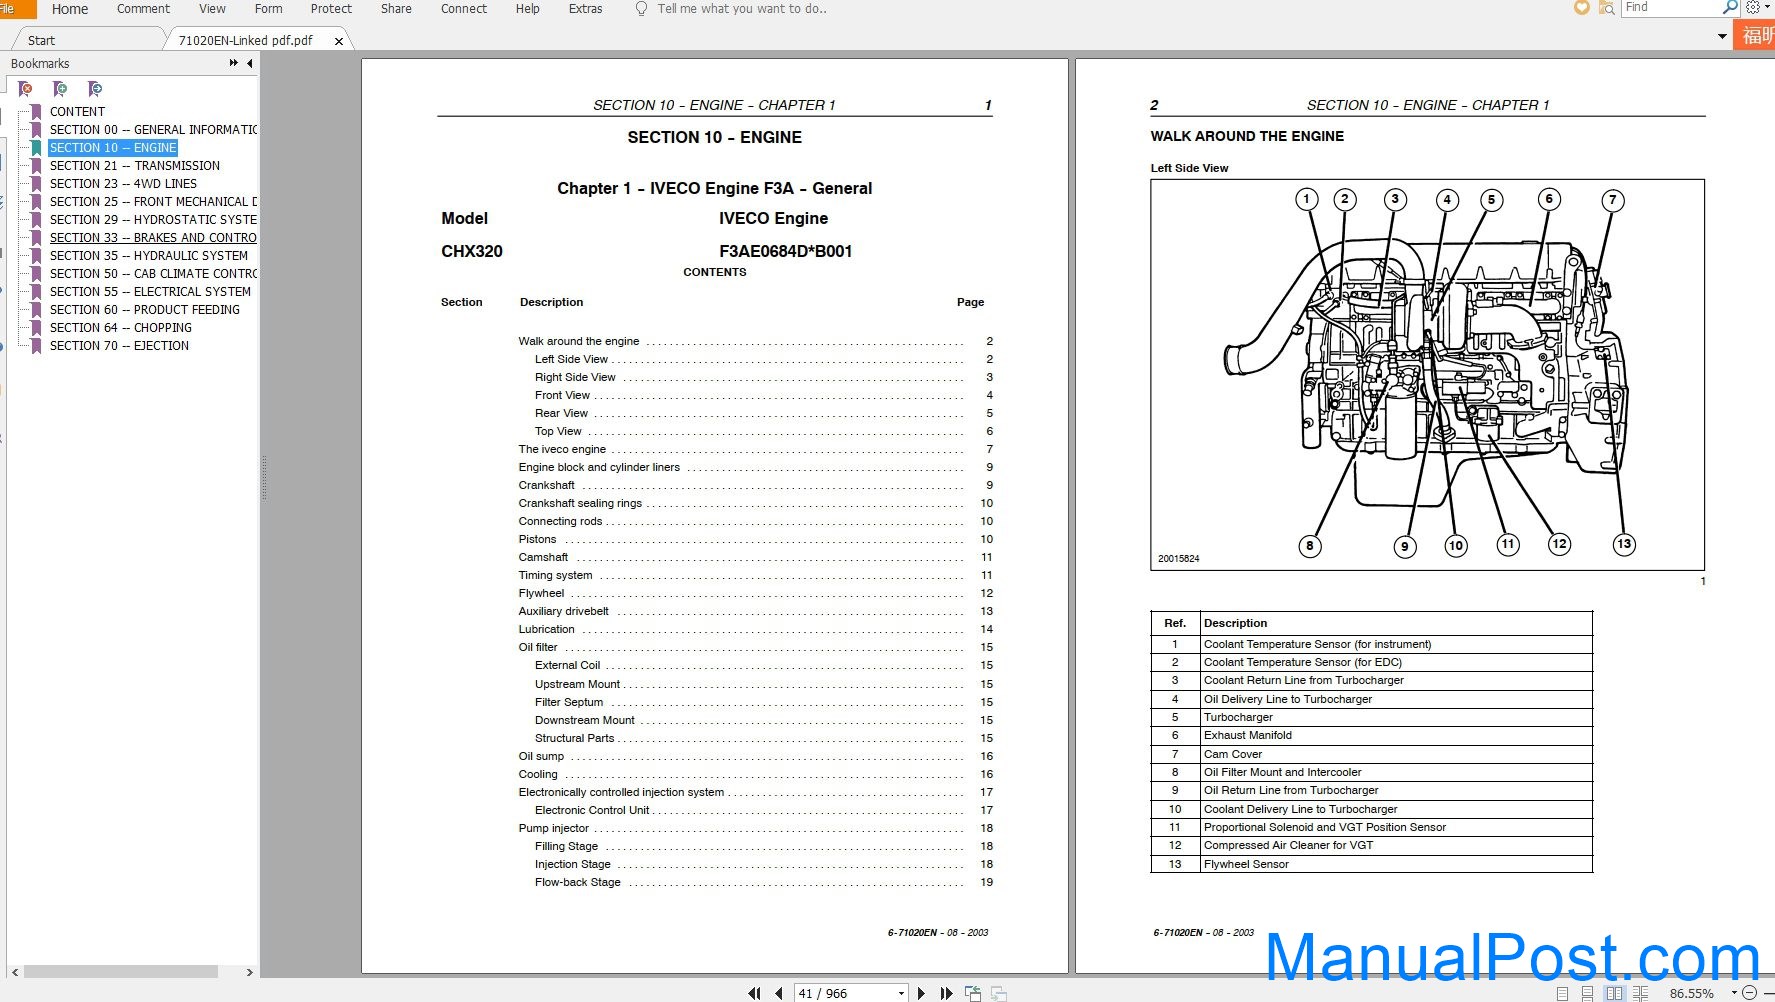Click 'Pump injector' contents entry

click(x=554, y=828)
